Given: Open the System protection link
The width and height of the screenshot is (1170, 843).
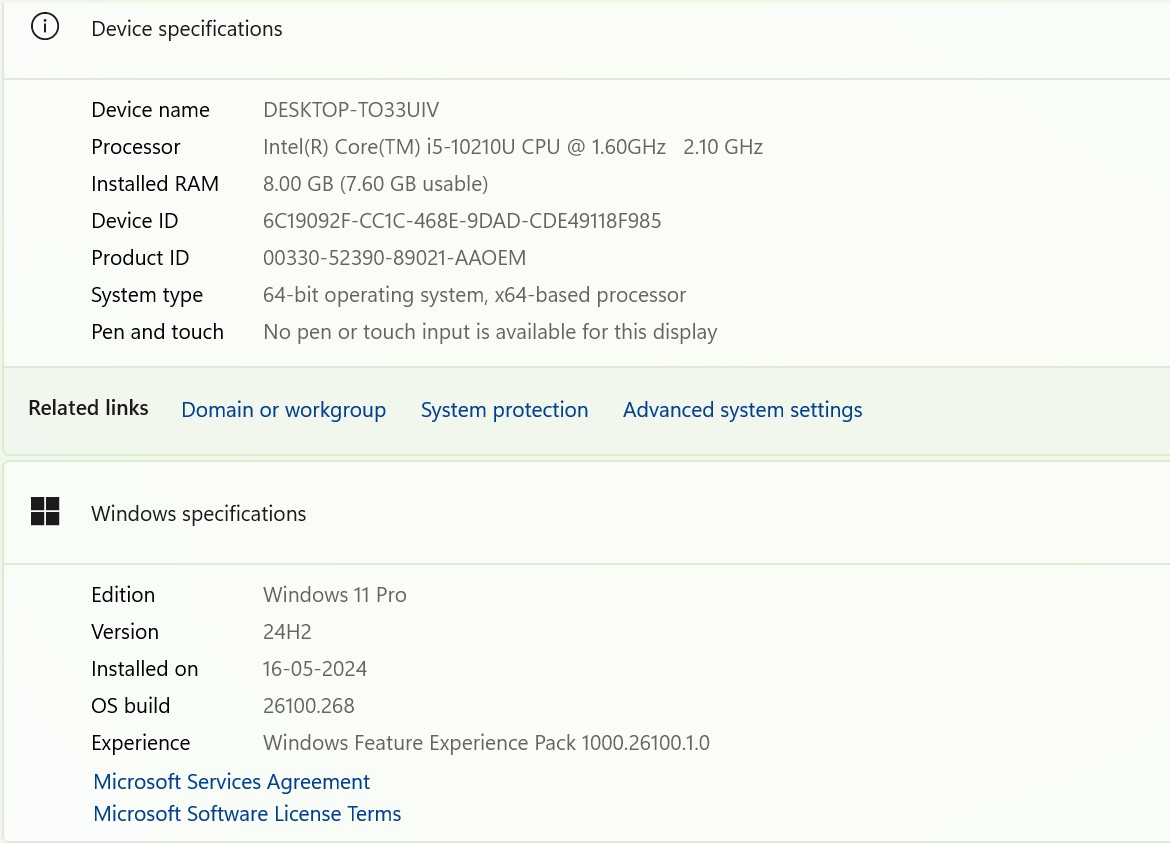Looking at the screenshot, I should (x=504, y=410).
